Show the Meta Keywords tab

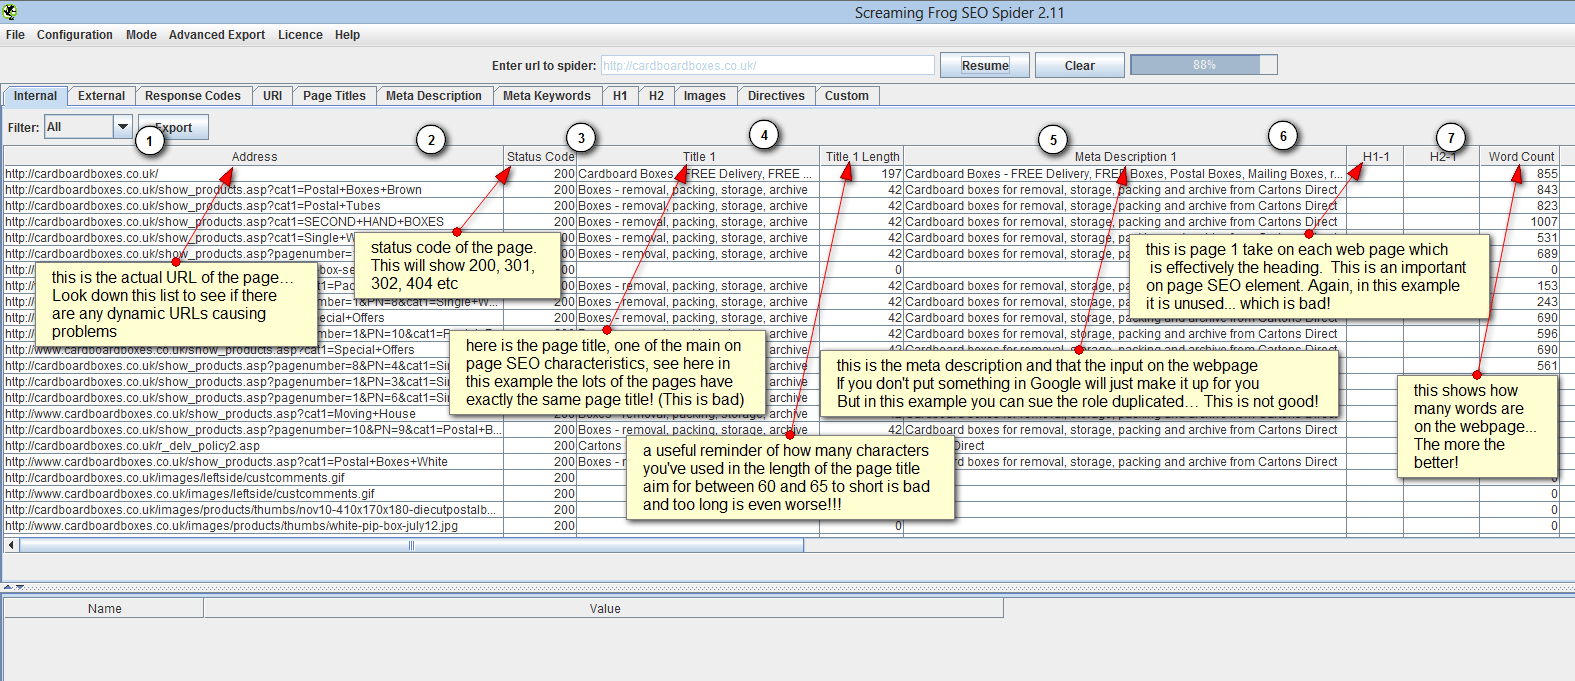click(547, 96)
